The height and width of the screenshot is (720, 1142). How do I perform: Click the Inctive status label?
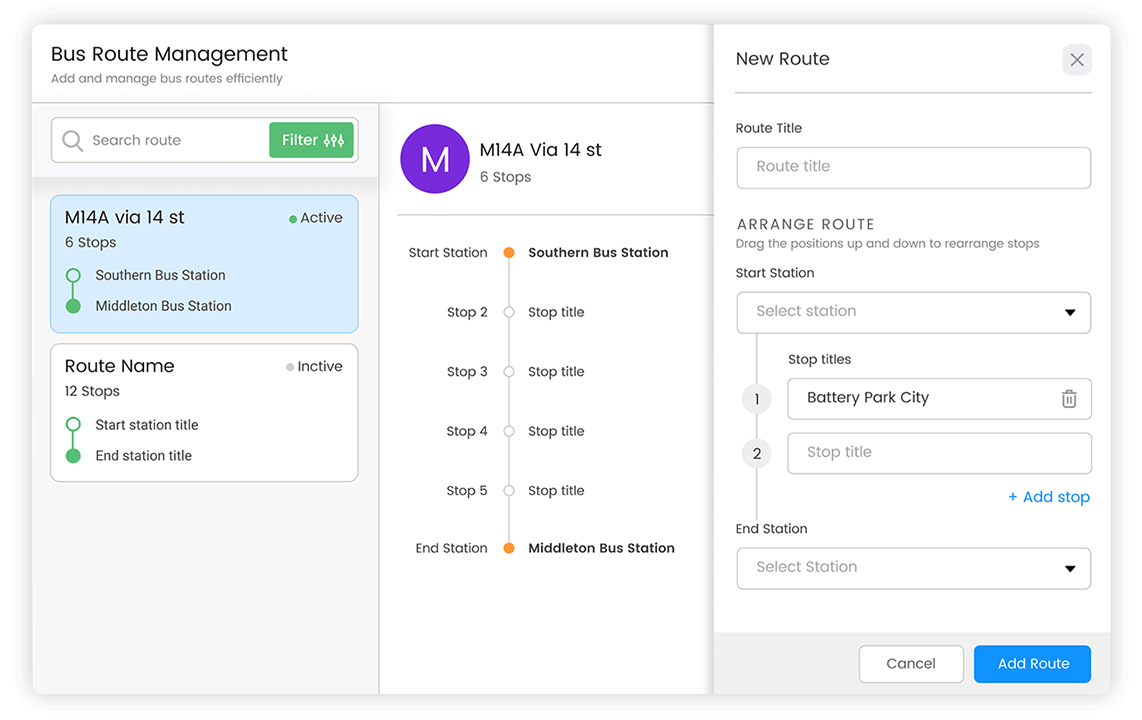tap(314, 366)
